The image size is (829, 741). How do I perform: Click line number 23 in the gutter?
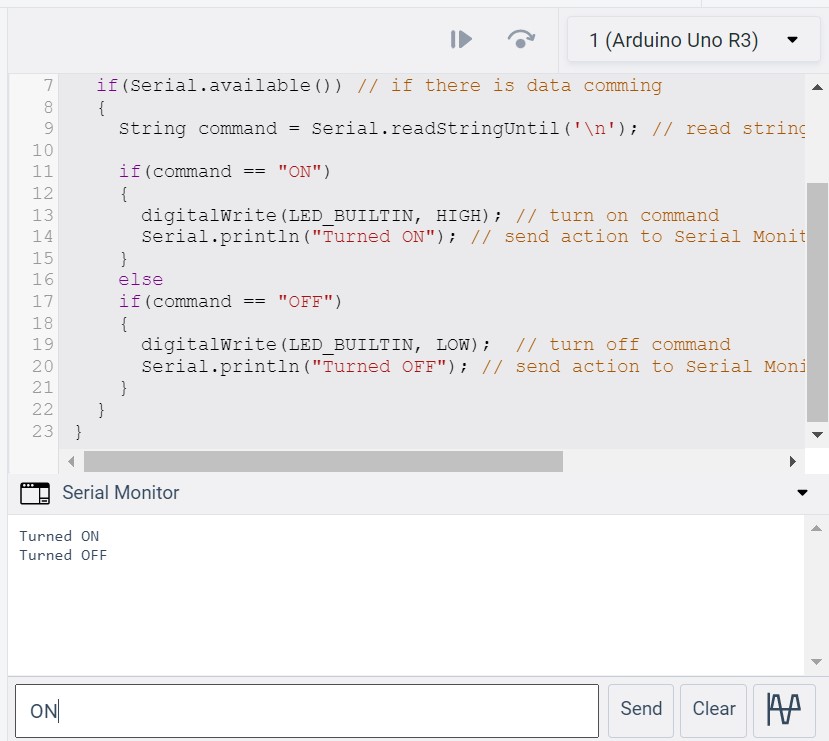(x=42, y=431)
